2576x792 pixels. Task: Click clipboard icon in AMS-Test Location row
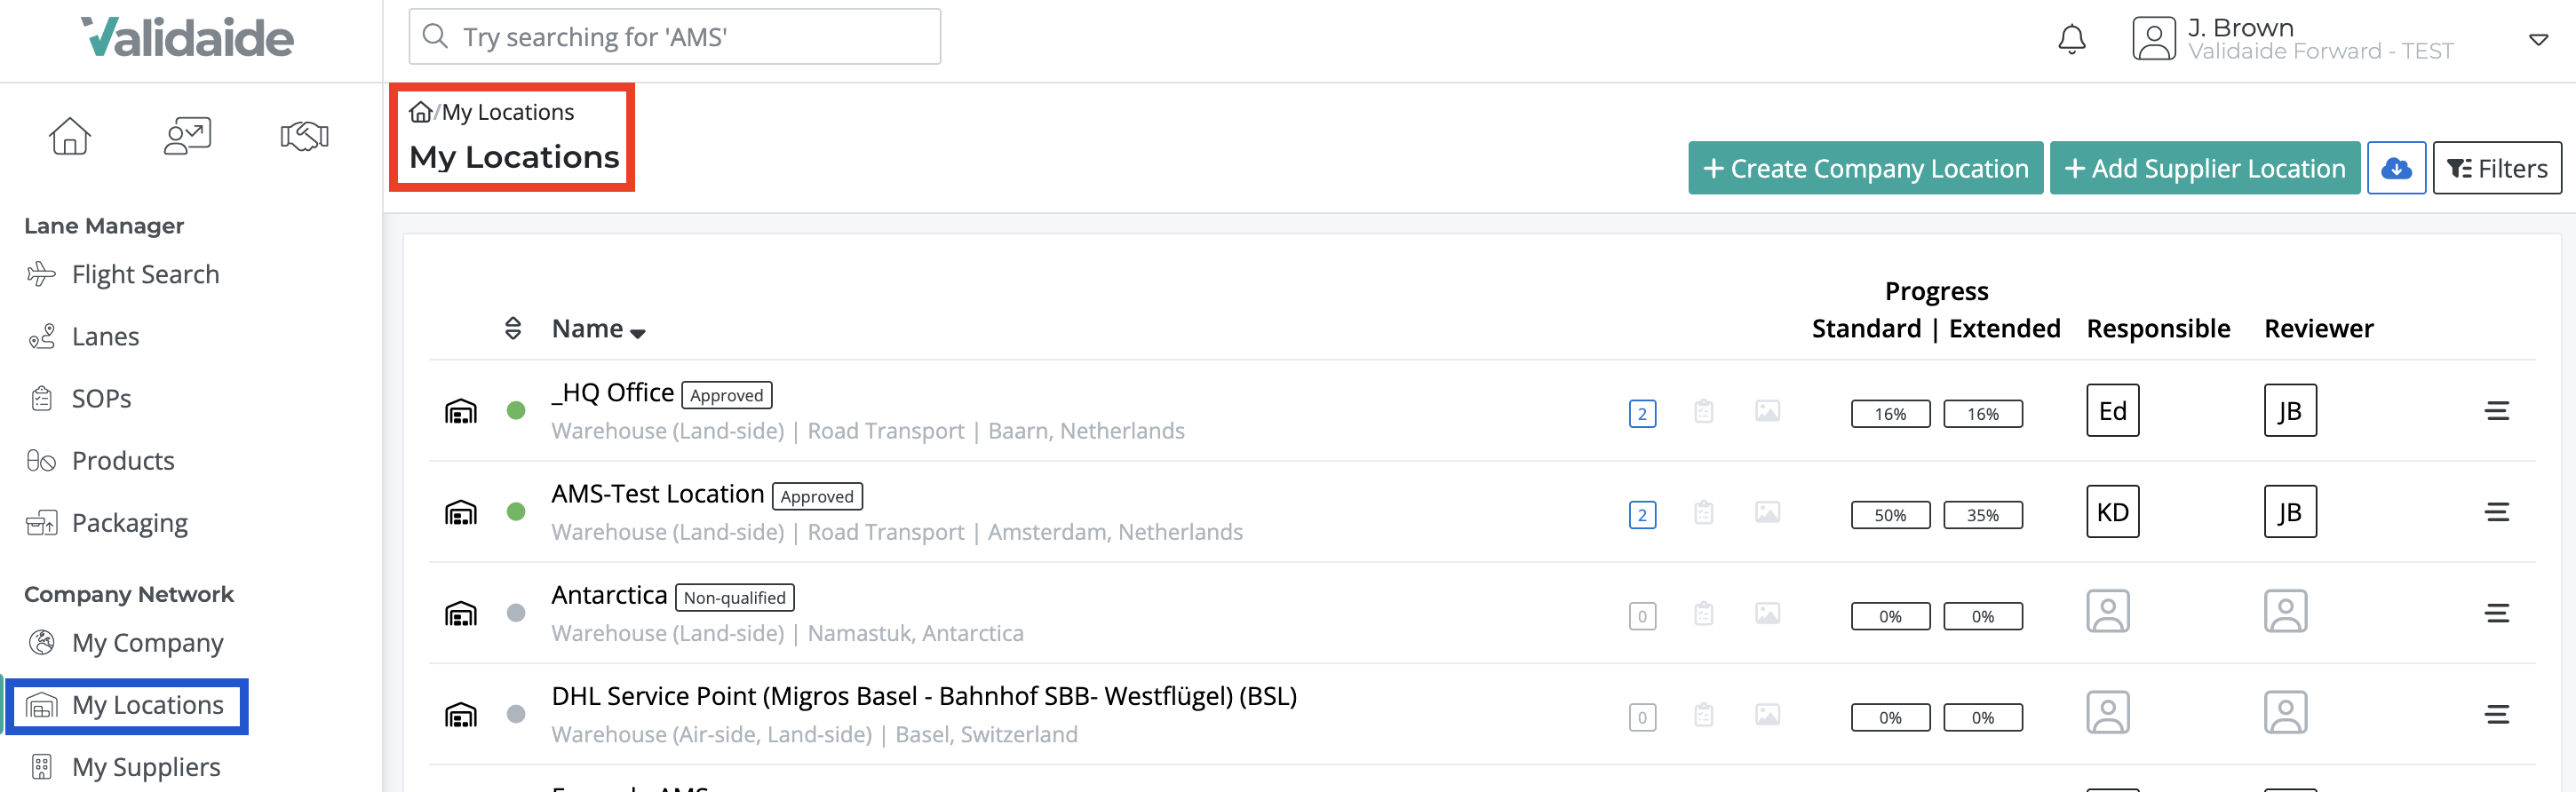pyautogui.click(x=1703, y=513)
